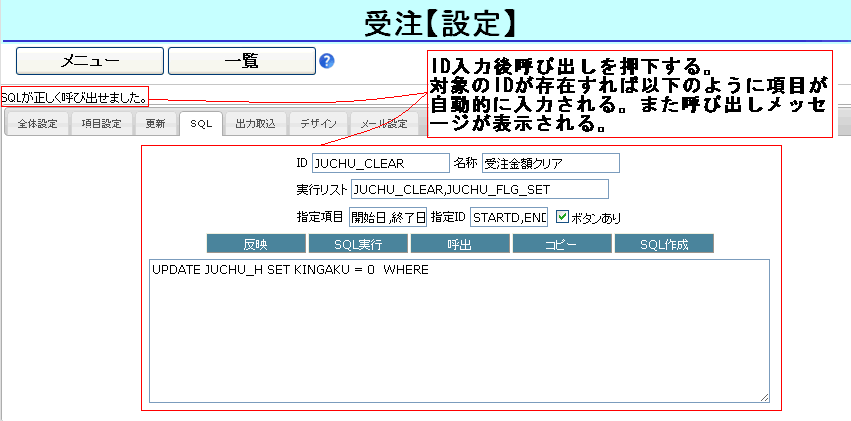Click the コピー button

pos(562,244)
